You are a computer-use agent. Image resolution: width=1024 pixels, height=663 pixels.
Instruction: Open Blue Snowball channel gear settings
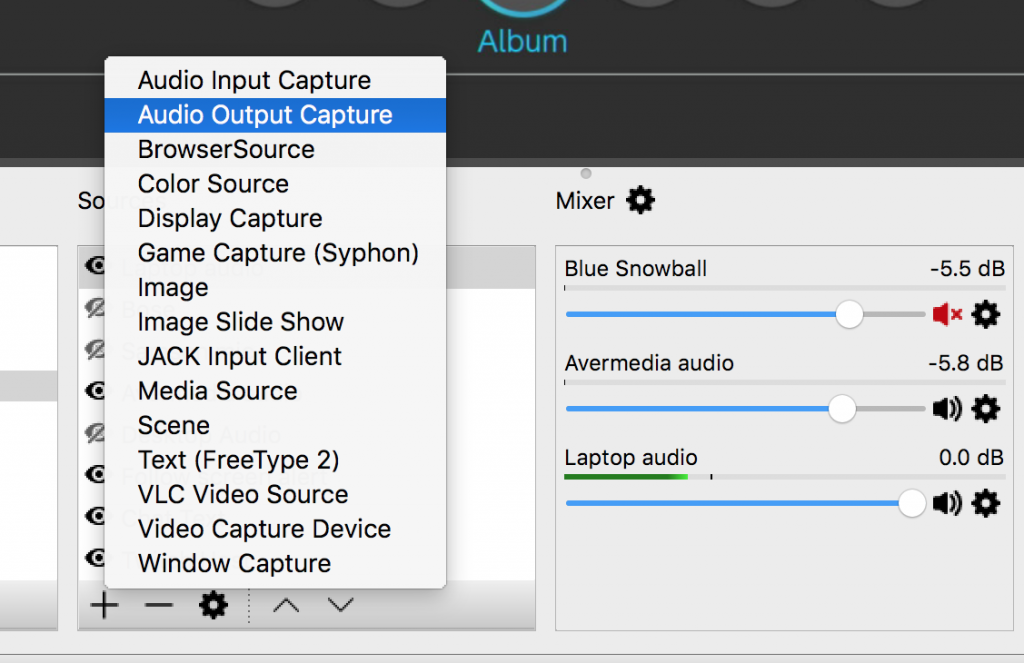click(x=985, y=315)
